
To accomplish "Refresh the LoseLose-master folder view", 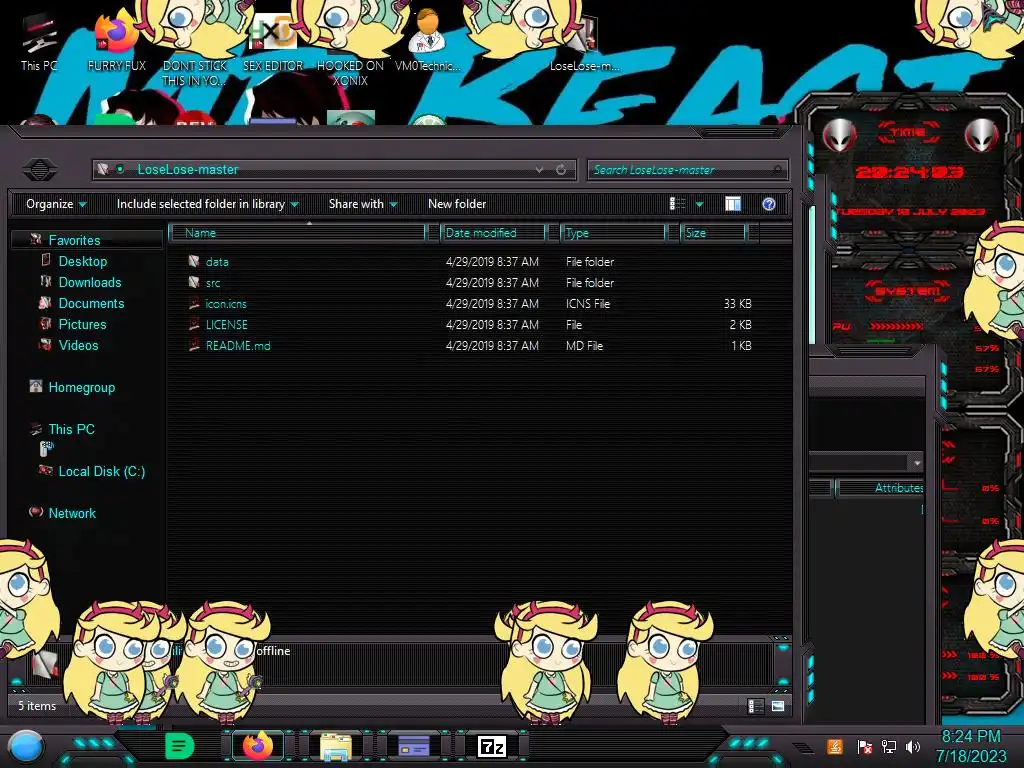I will click(x=561, y=170).
